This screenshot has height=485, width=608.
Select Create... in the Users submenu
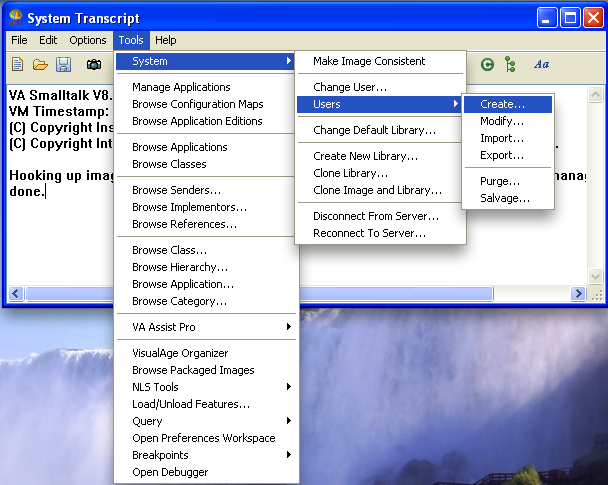(x=508, y=104)
